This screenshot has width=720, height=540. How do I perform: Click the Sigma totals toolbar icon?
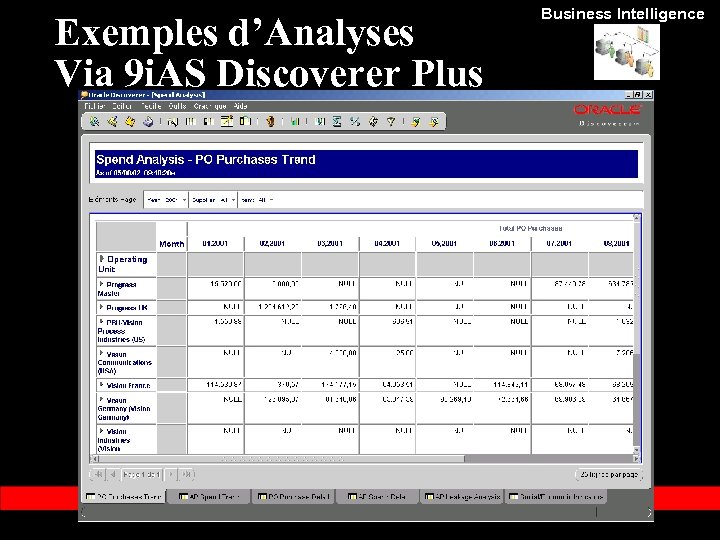[x=337, y=121]
